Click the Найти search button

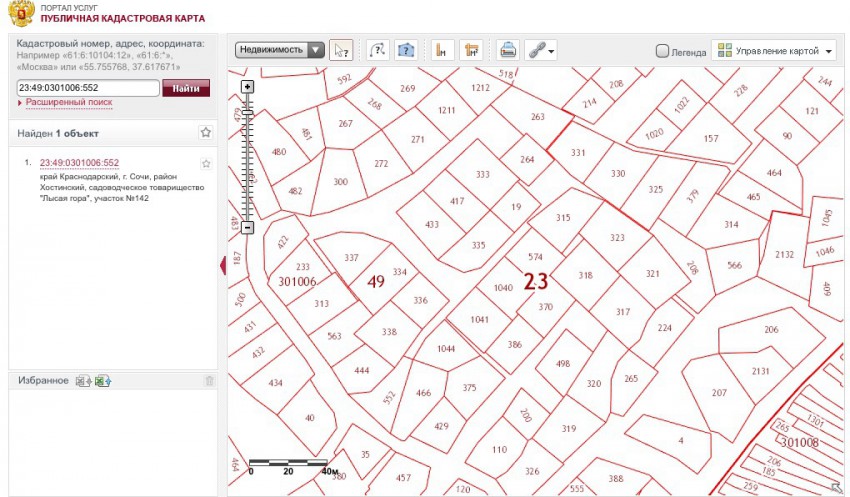(186, 88)
